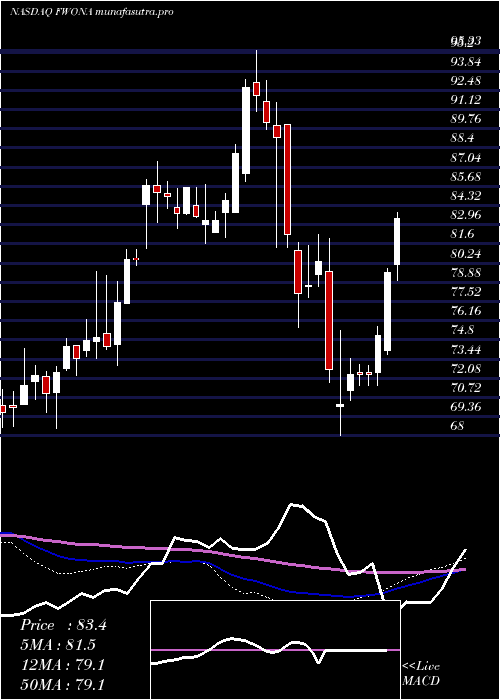Click the 12MA : 79.1 readout
Image resolution: width=500 pixels, height=700 pixels.
[x=62, y=665]
